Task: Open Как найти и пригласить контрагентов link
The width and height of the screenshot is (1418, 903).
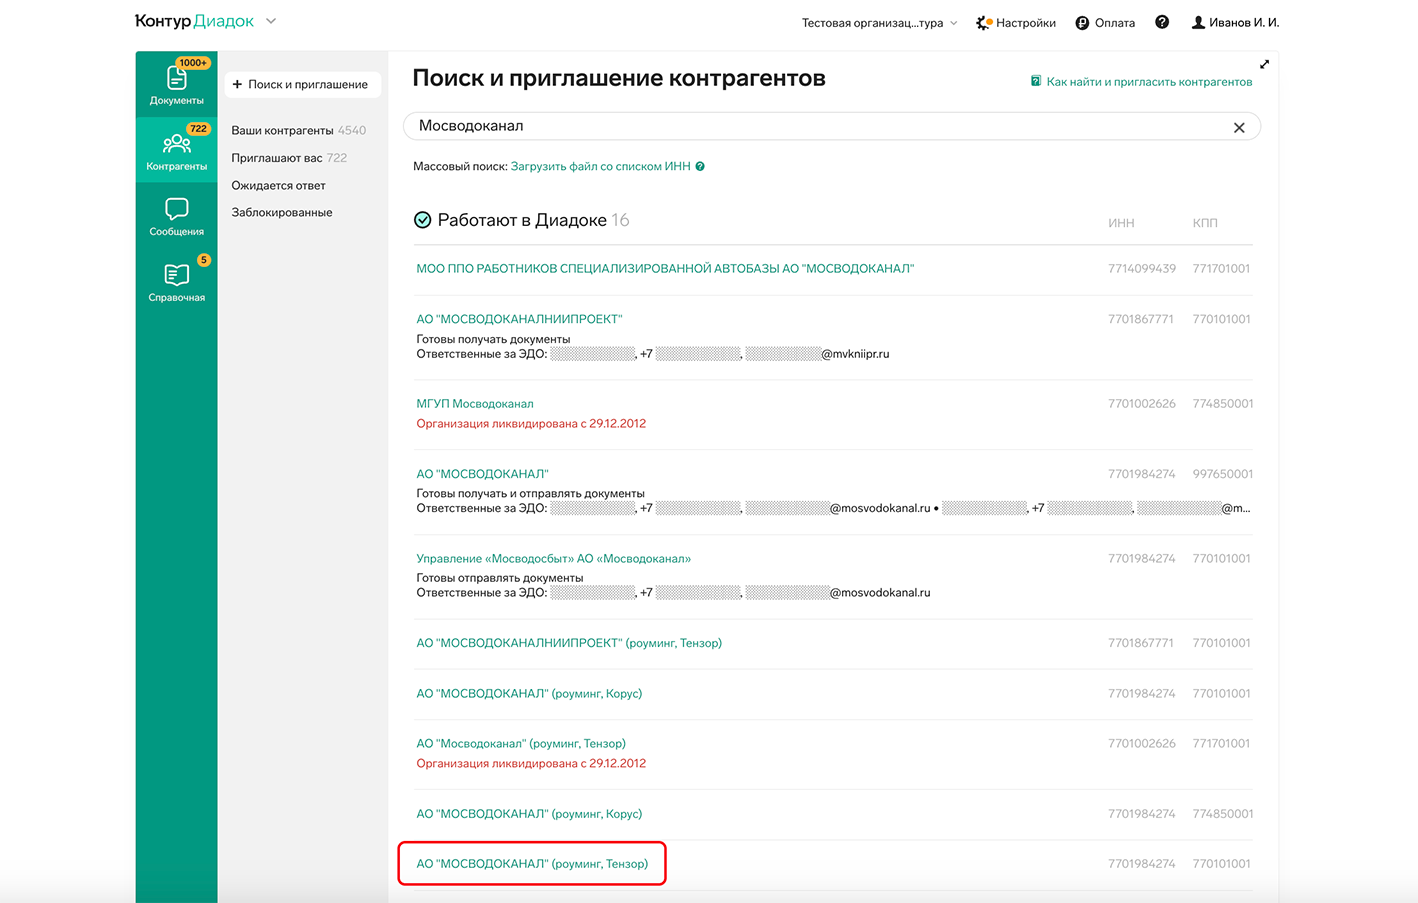Action: click(x=1148, y=82)
